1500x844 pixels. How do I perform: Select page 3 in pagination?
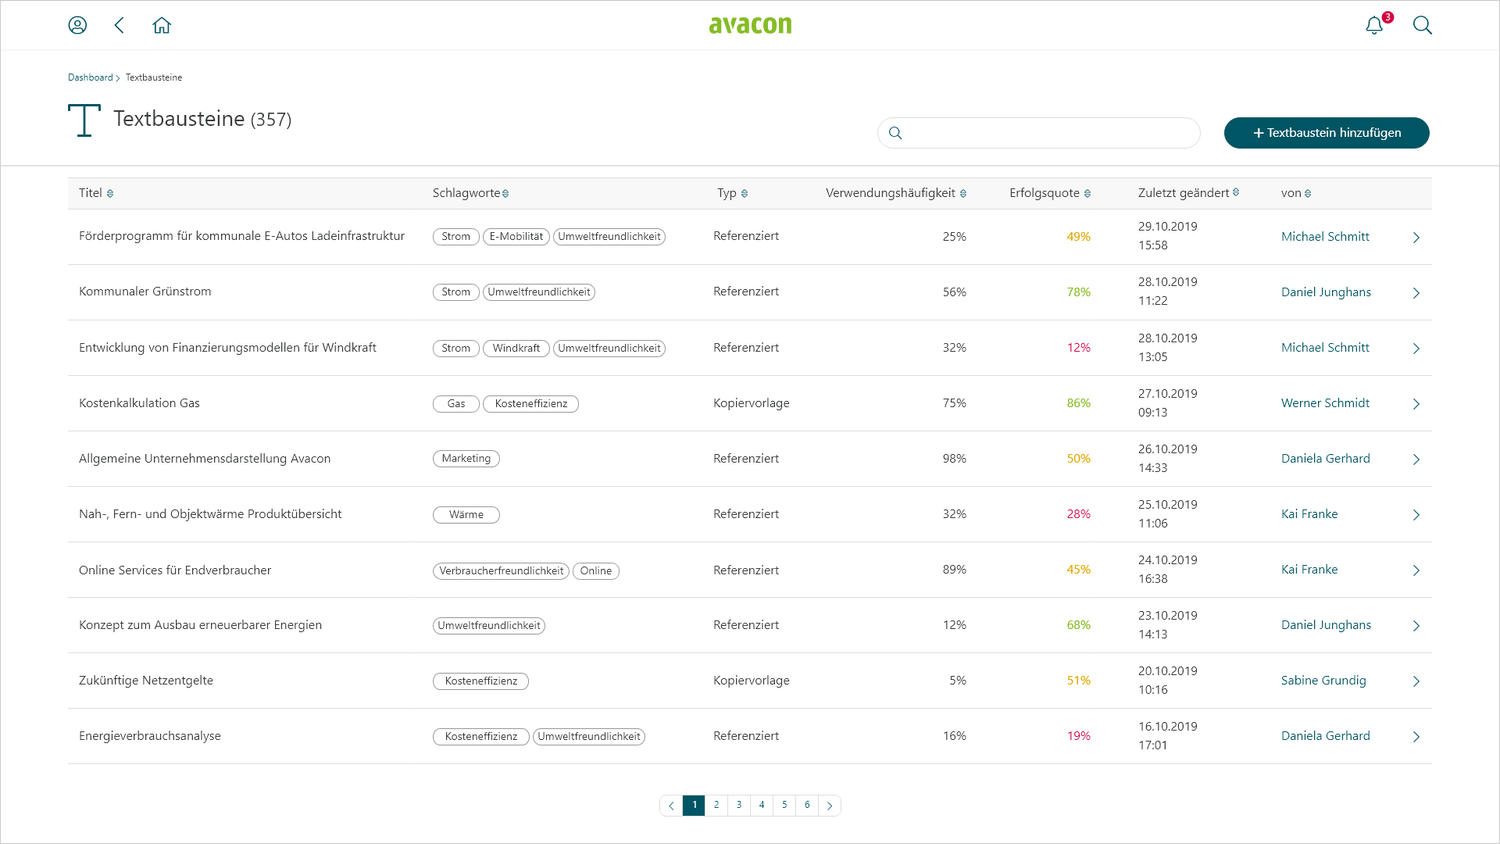click(739, 805)
